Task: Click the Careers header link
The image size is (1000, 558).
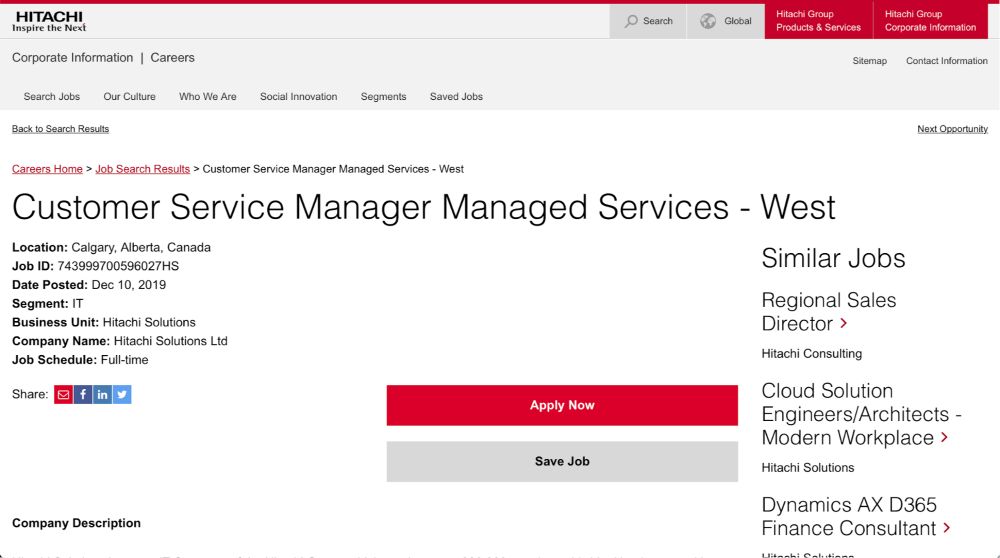Action: tap(172, 57)
